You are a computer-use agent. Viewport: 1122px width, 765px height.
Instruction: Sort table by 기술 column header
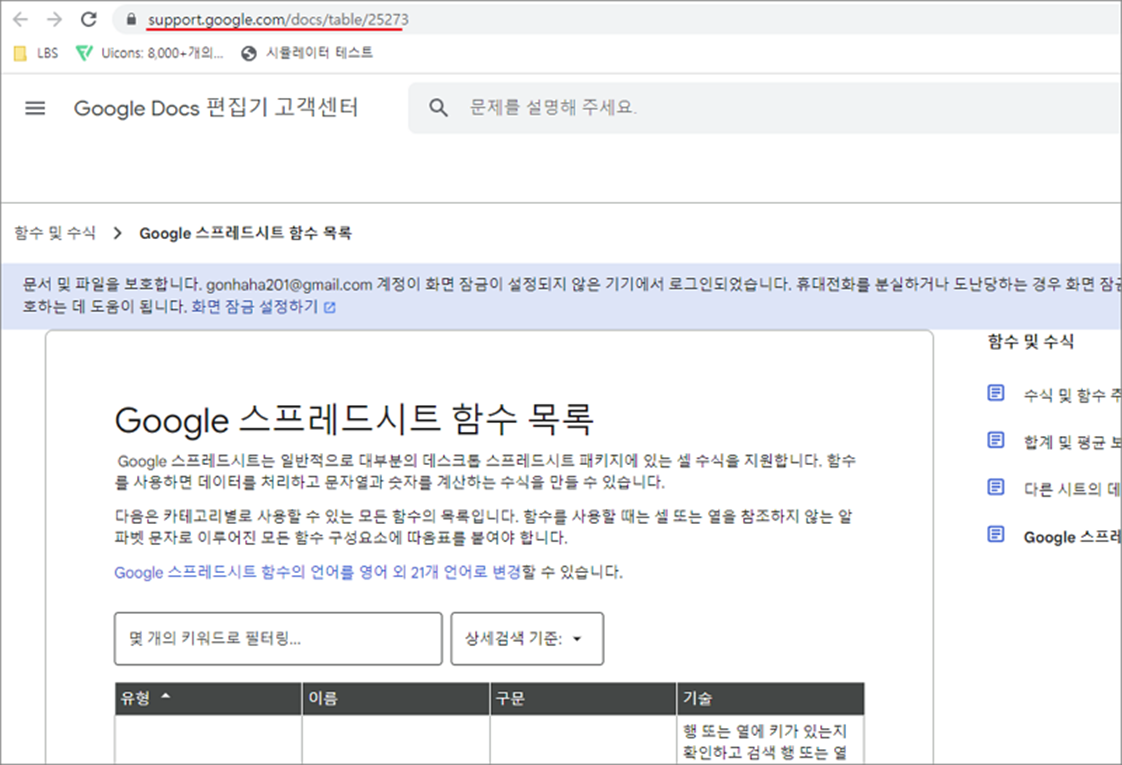tap(771, 698)
